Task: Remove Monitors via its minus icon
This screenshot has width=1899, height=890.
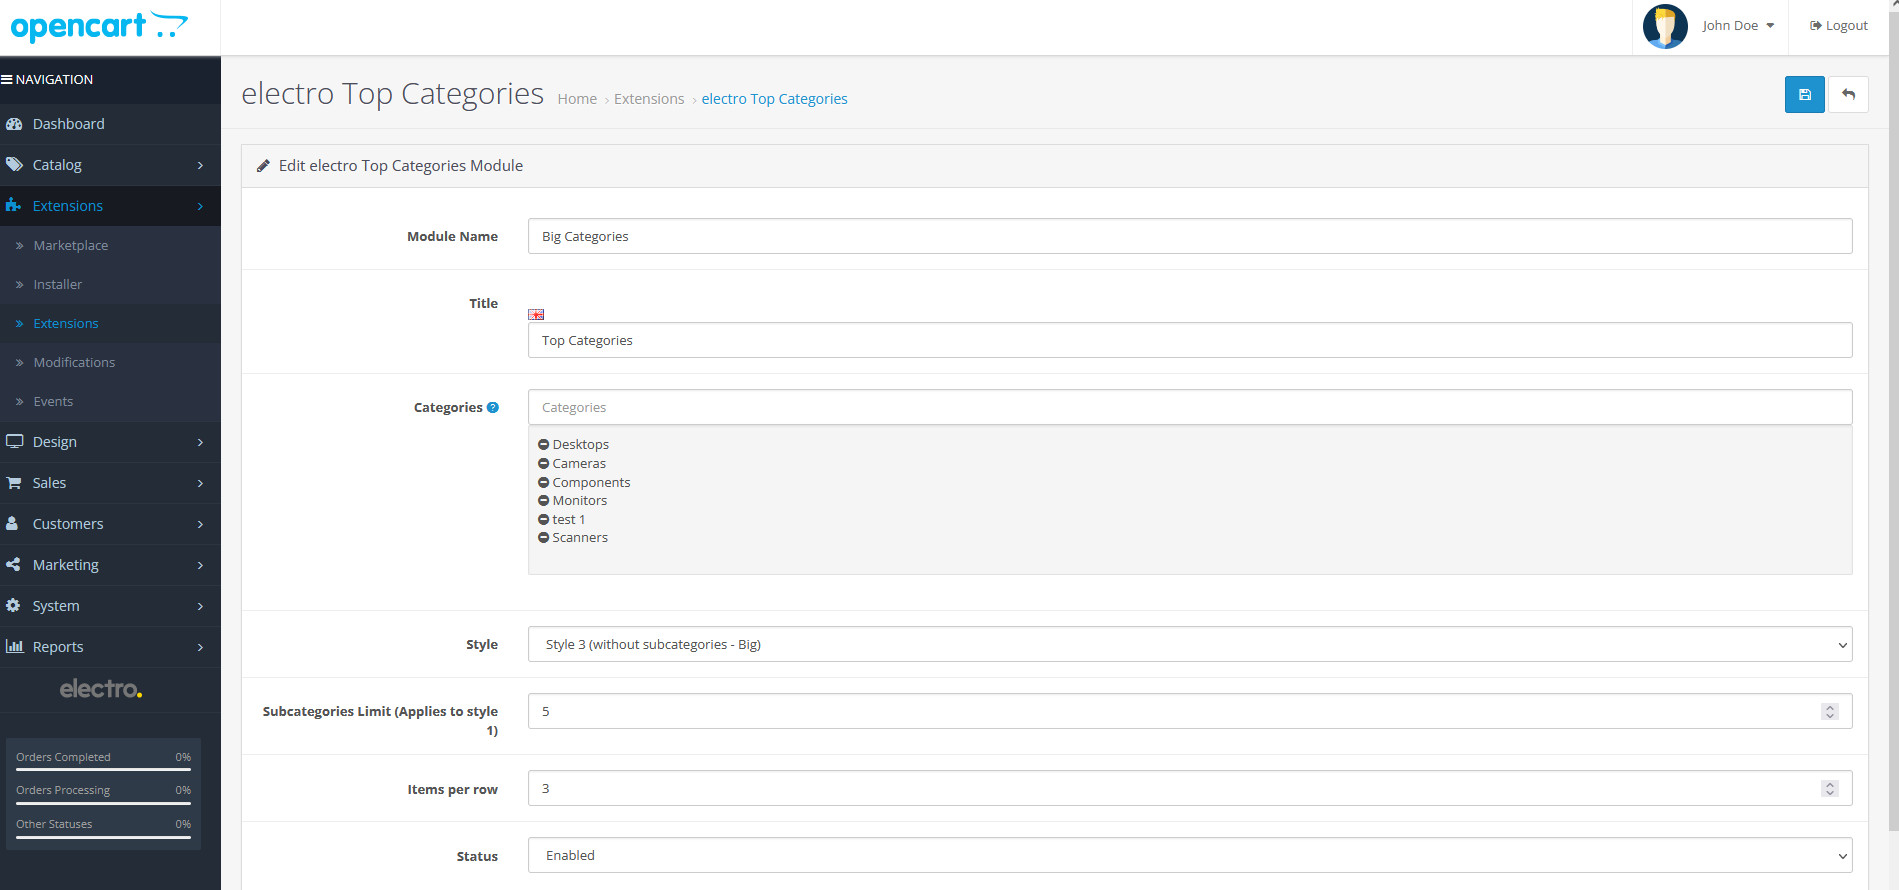Action: tap(543, 500)
